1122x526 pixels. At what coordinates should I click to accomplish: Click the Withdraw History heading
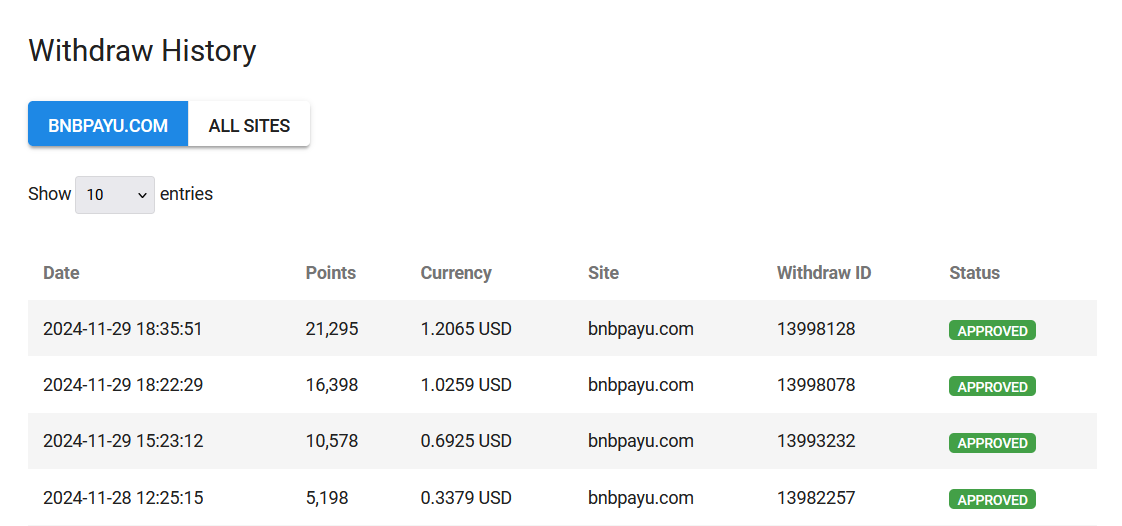click(x=142, y=51)
